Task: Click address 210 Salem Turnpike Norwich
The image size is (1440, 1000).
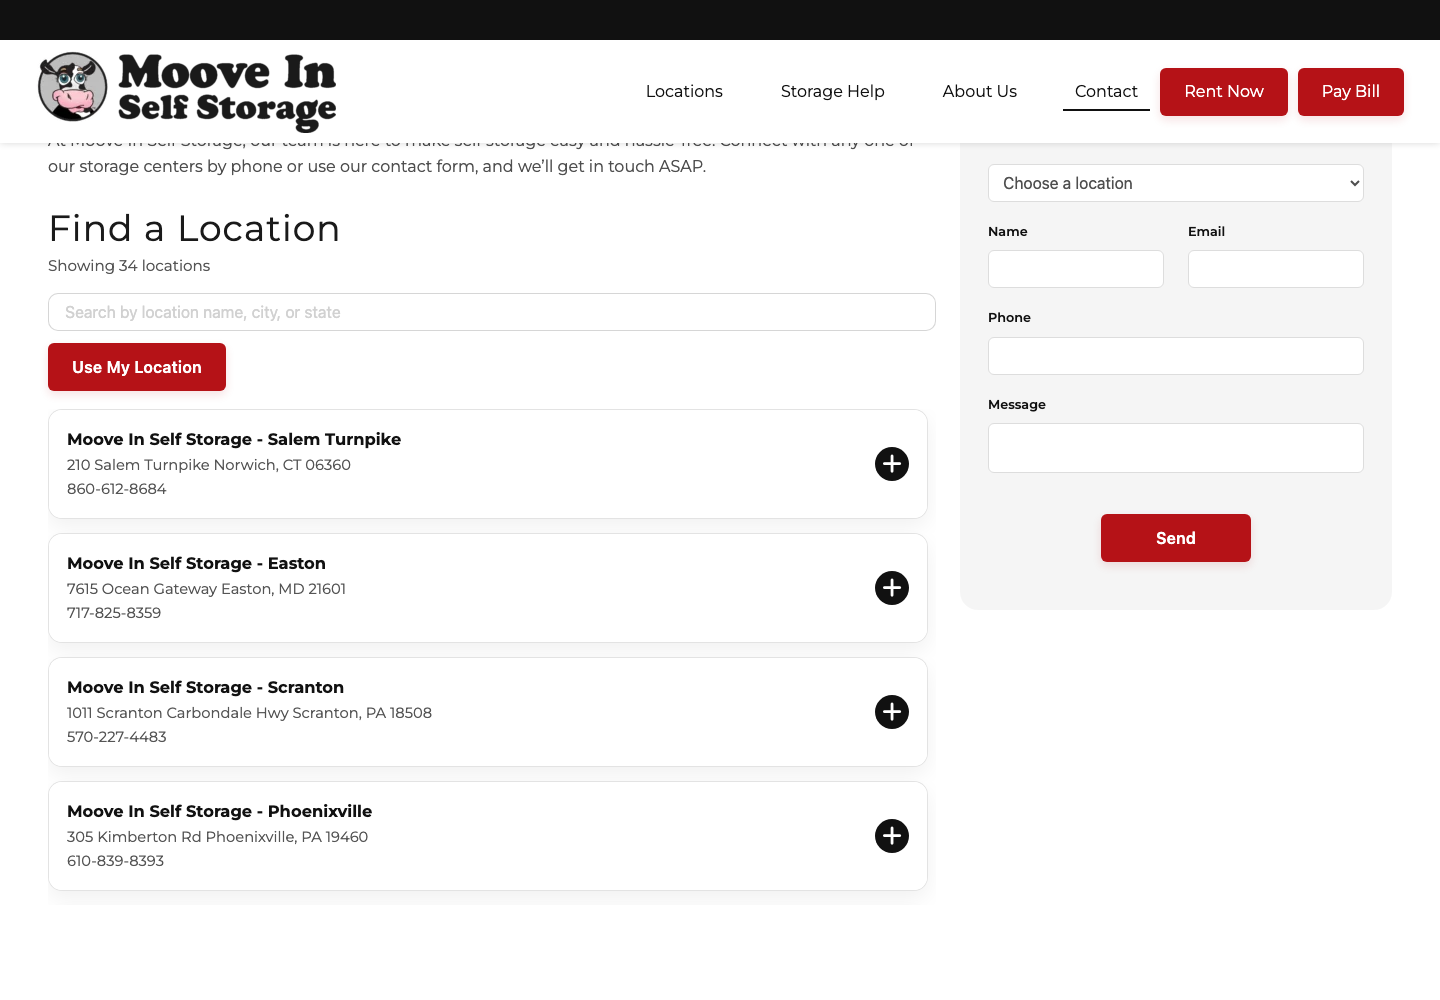Action: [x=209, y=465]
